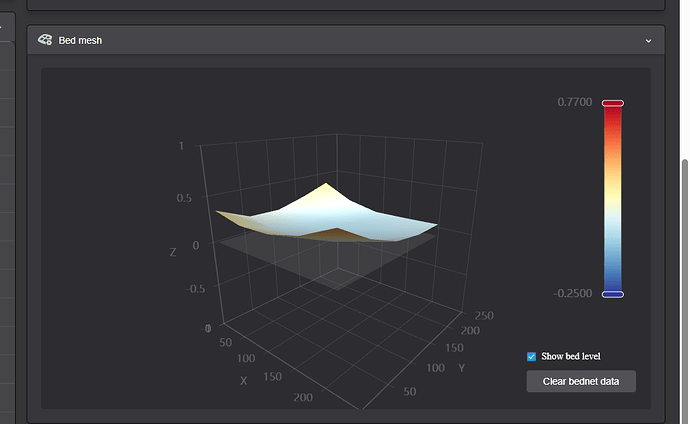690x424 pixels.
Task: Click the blue bottom handle of color scale
Action: tap(613, 294)
